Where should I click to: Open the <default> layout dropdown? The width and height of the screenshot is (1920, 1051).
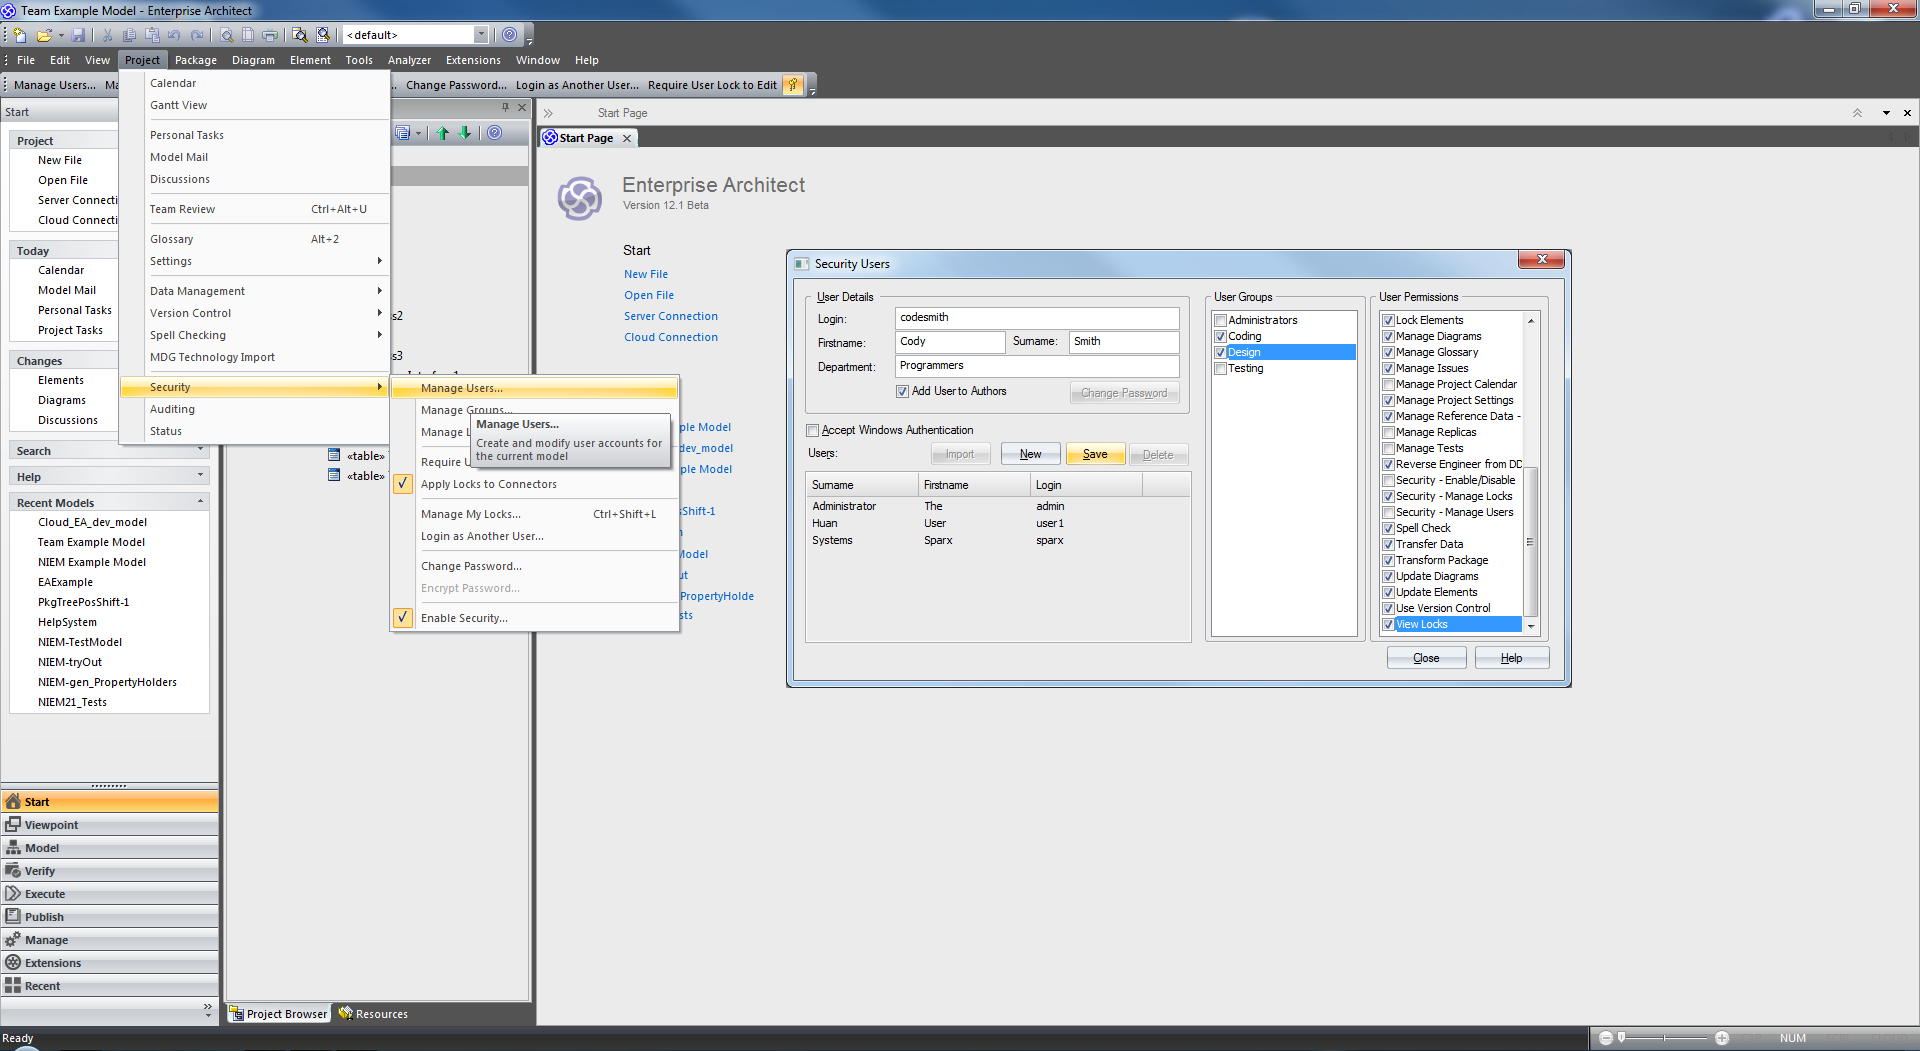[x=481, y=35]
